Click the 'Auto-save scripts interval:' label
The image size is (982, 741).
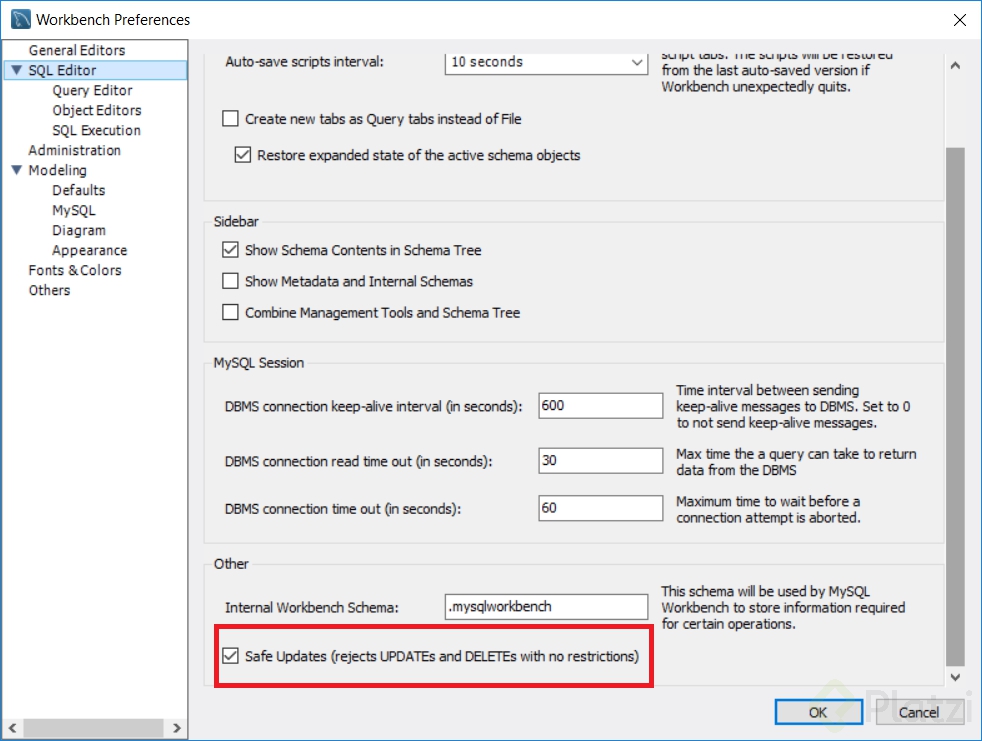pos(304,62)
